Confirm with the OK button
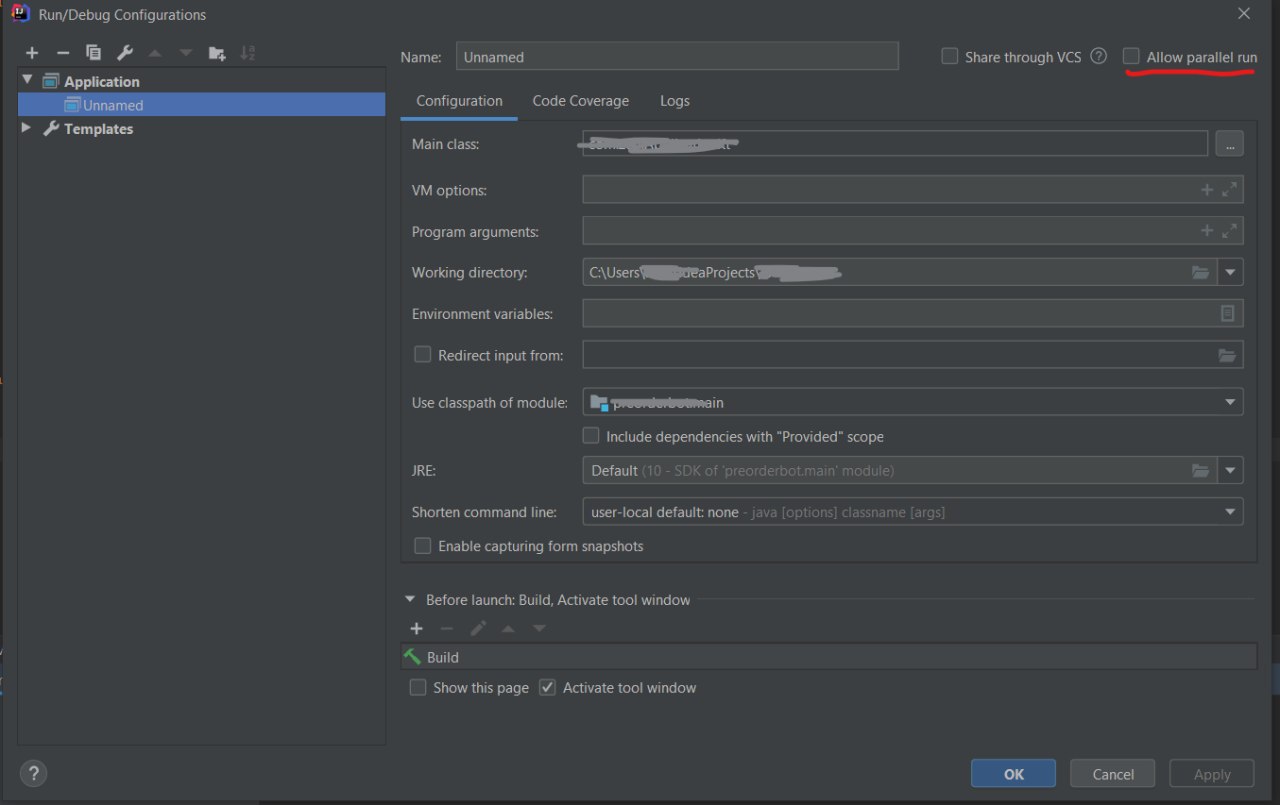This screenshot has width=1280, height=805. point(1013,774)
